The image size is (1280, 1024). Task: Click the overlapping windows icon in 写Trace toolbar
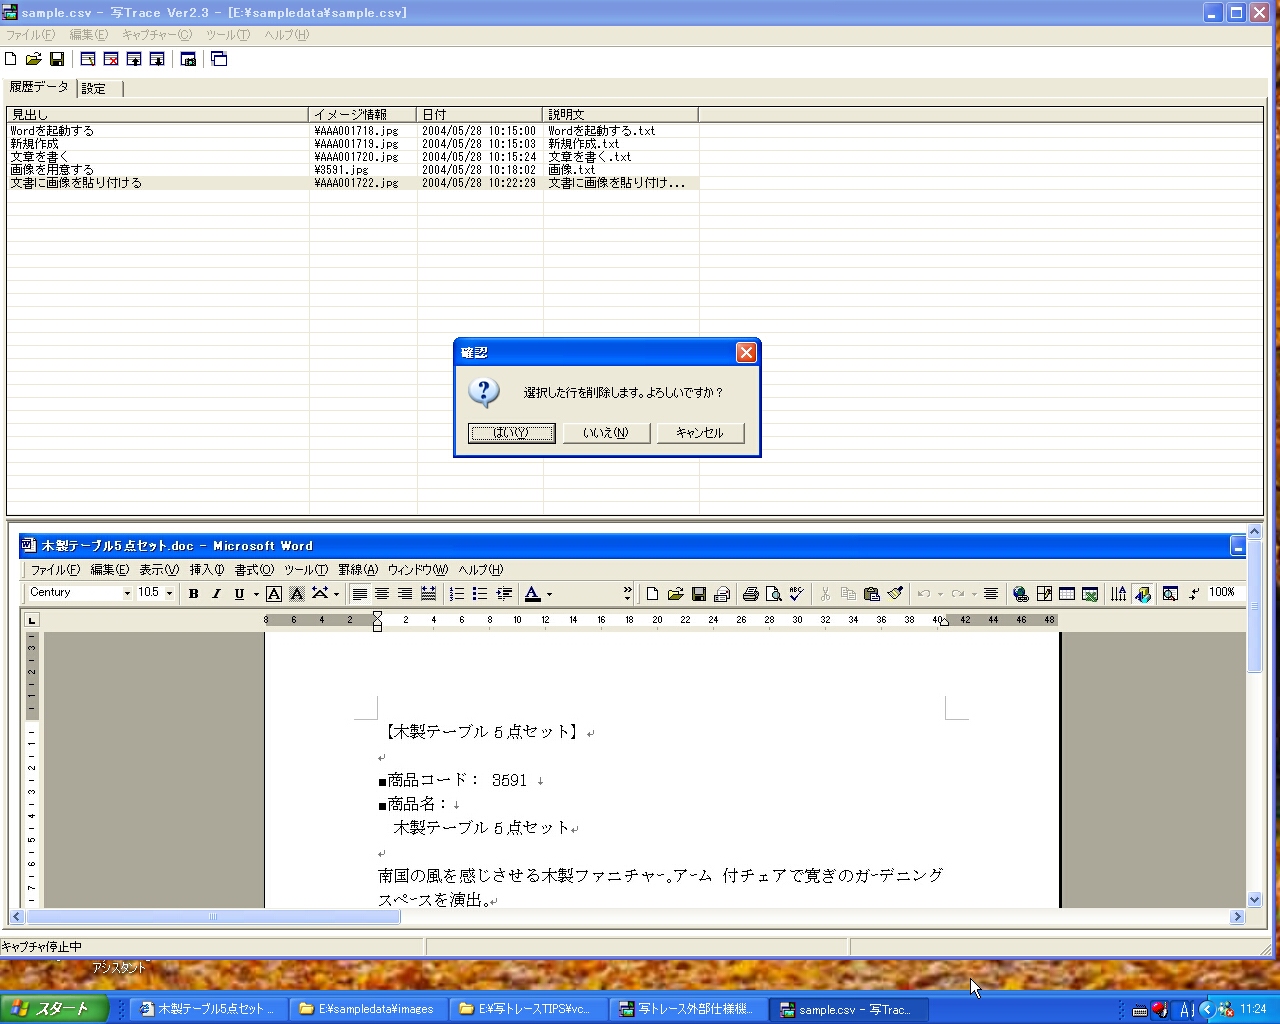(x=219, y=59)
